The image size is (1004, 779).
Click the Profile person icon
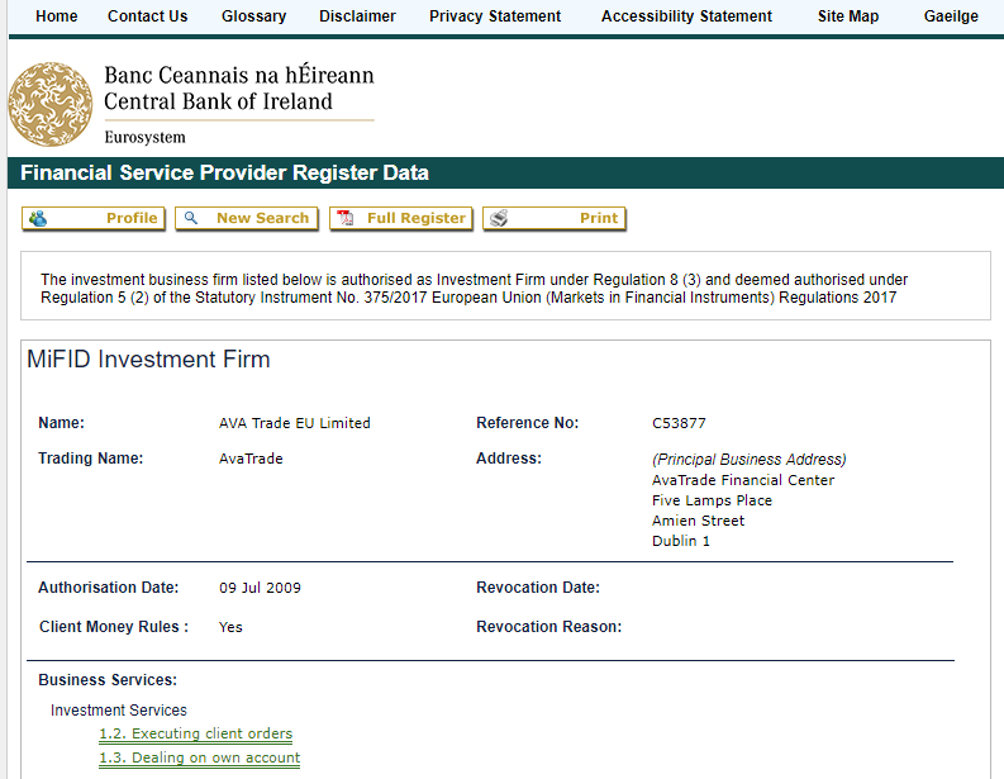pyautogui.click(x=36, y=218)
